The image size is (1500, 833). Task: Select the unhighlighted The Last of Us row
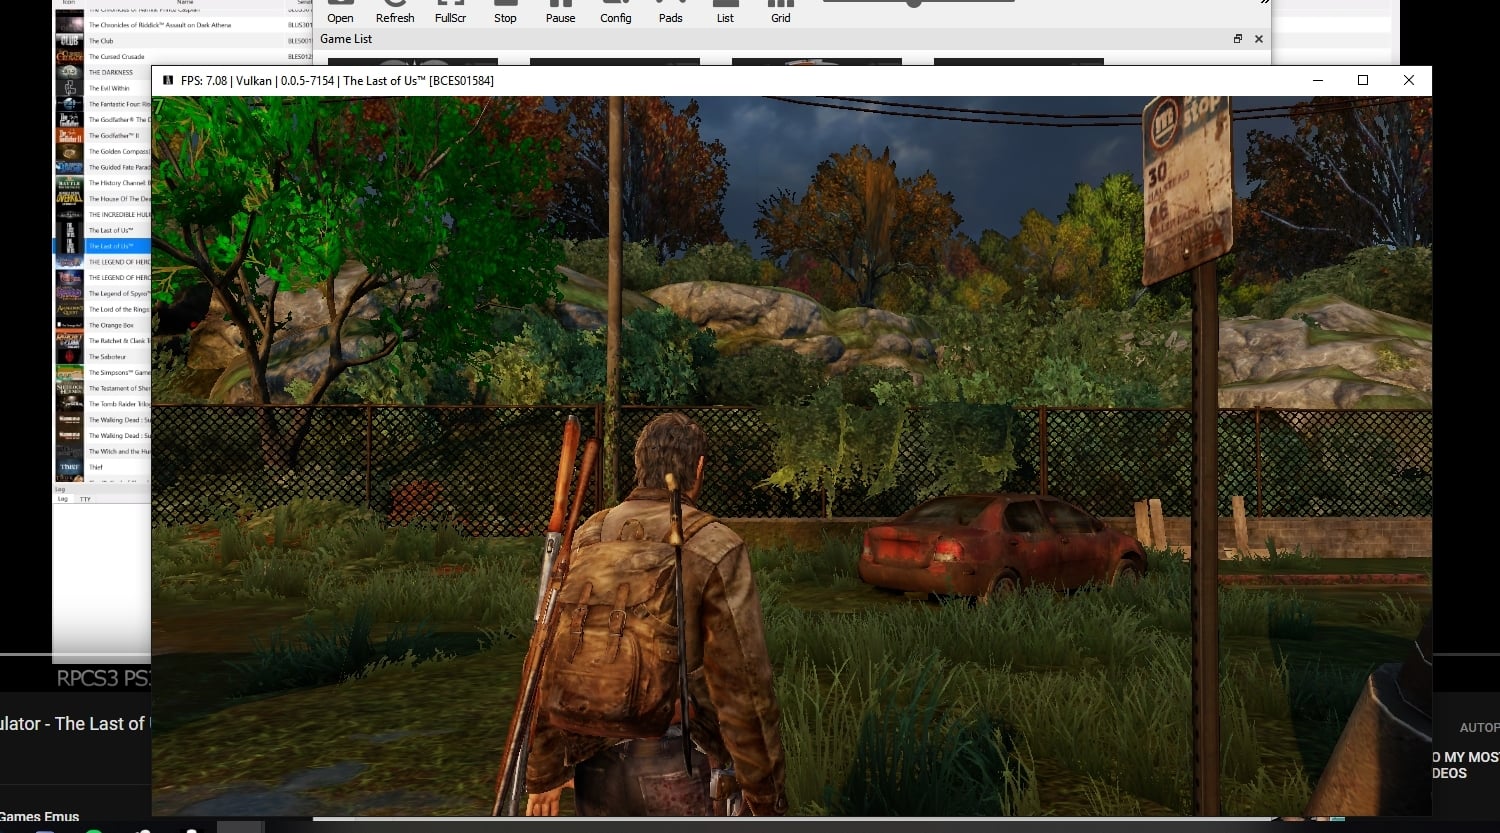point(102,230)
